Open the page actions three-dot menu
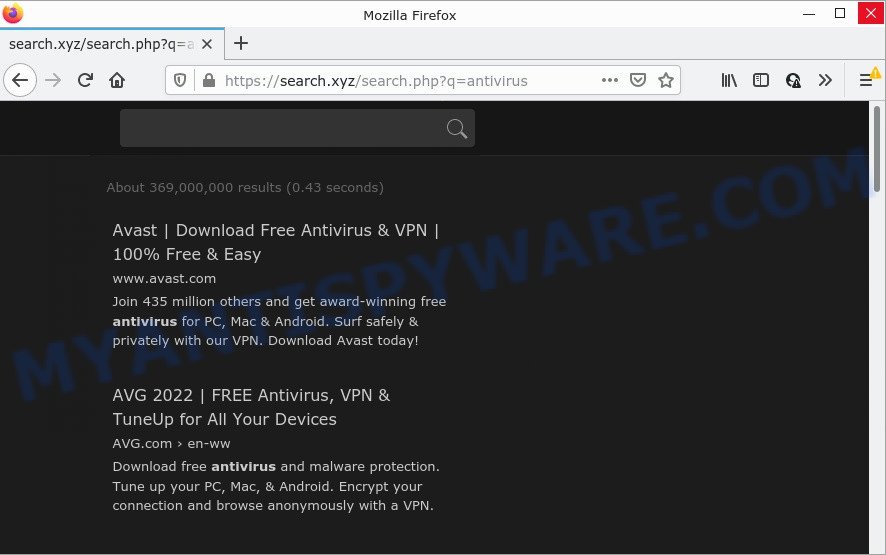The height and width of the screenshot is (555, 886). pos(610,80)
